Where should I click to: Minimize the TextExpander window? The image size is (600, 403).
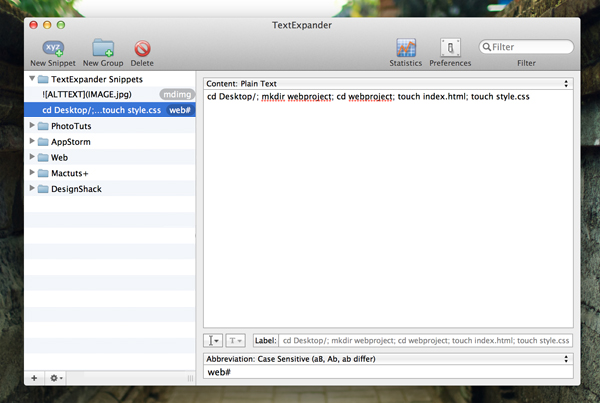click(x=47, y=25)
